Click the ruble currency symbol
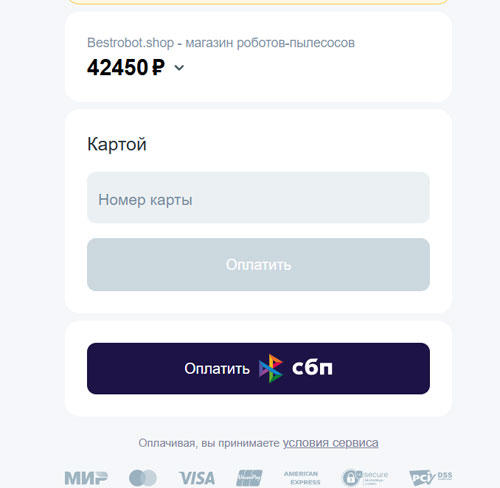The height and width of the screenshot is (488, 500). pos(158,67)
